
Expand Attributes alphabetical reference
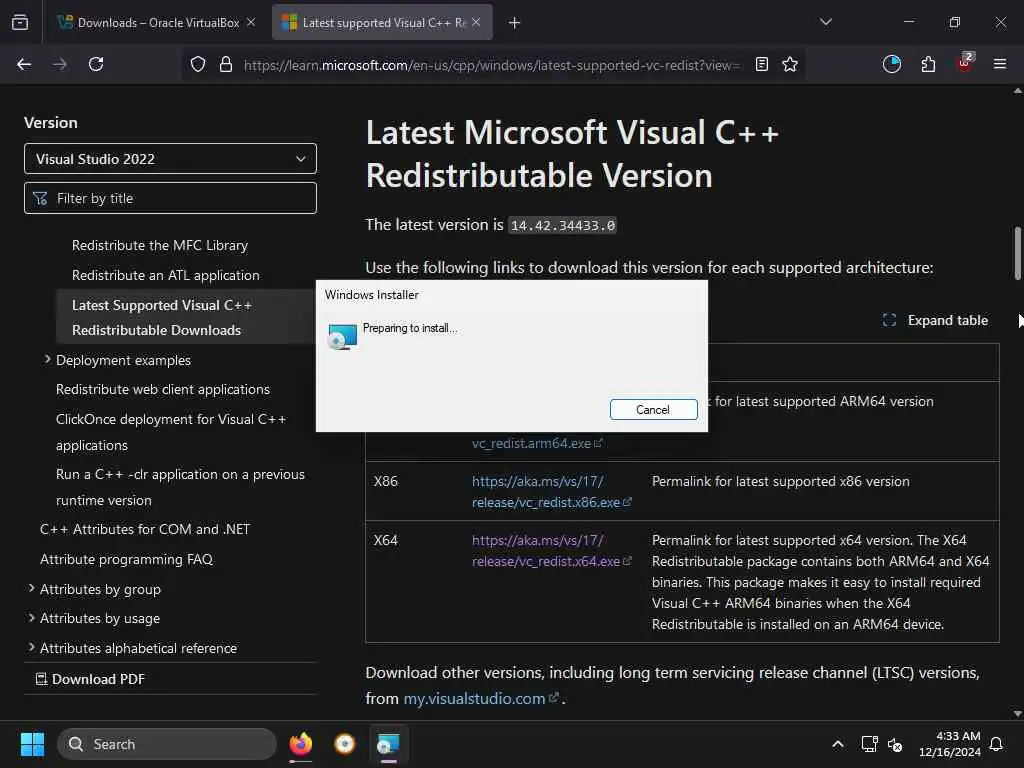click(31, 647)
